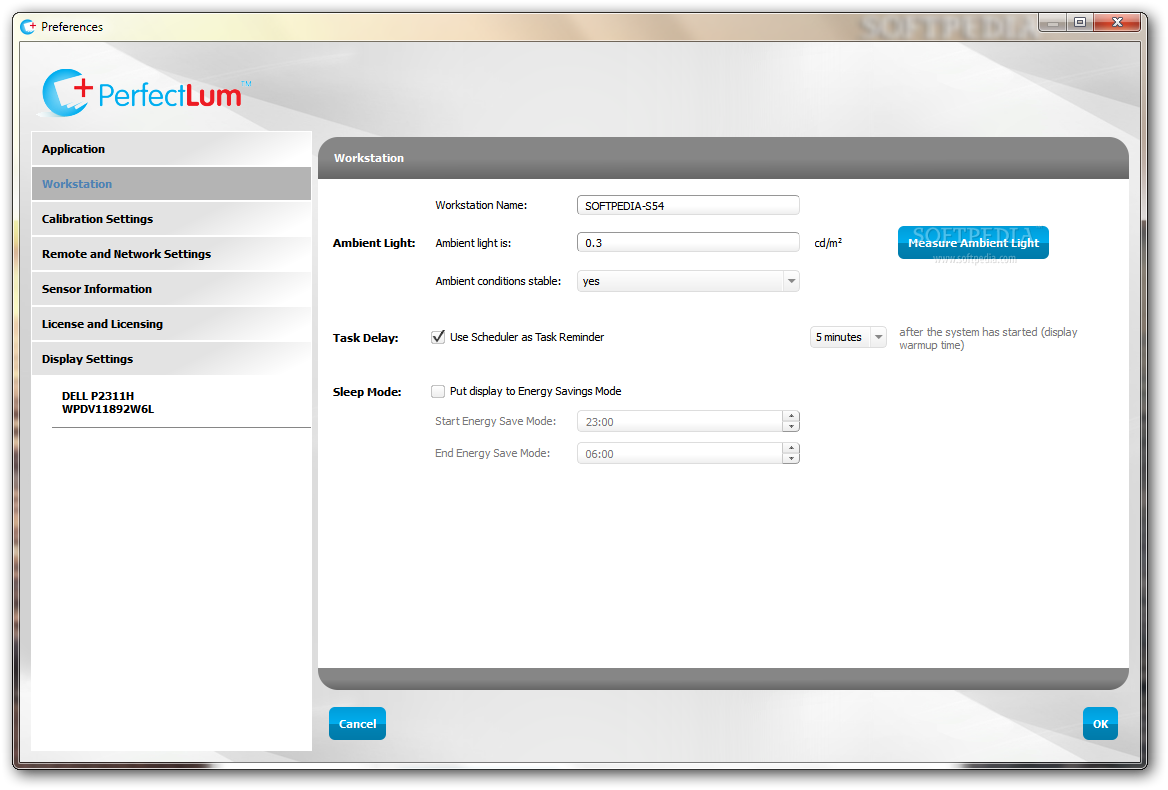Open Display Settings section
The width and height of the screenshot is (1168, 790).
pos(171,359)
